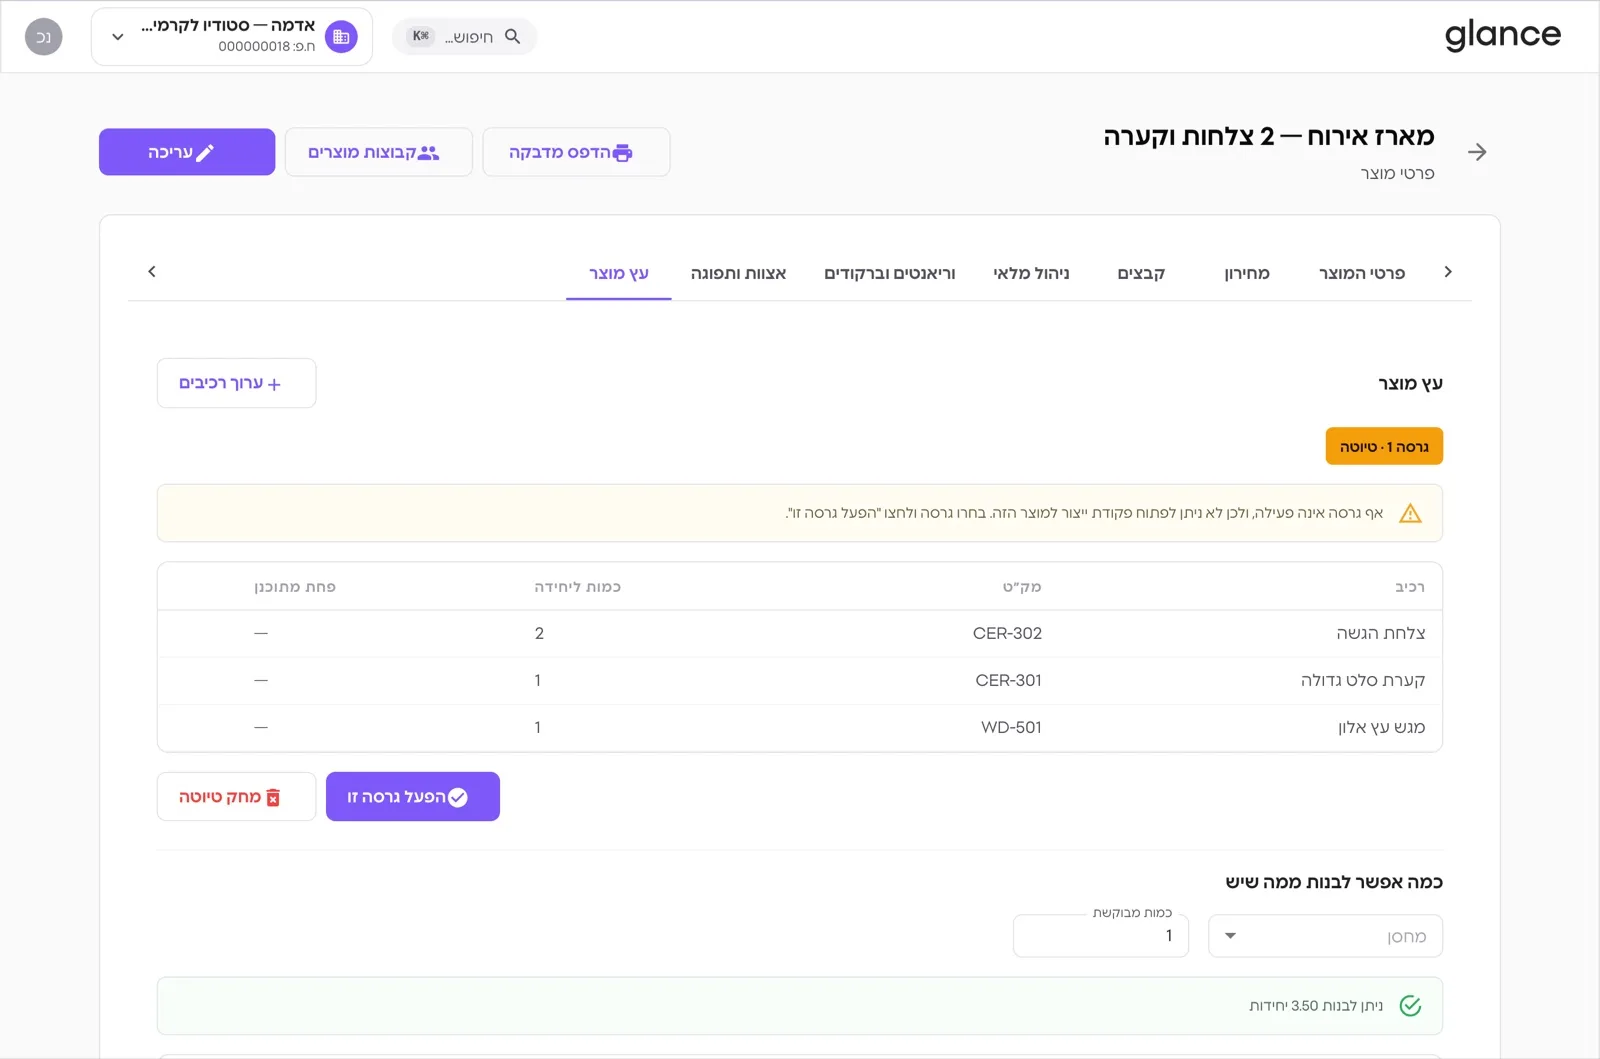This screenshot has width=1600, height=1059.
Task: Open קבוצות מוצרים product groups
Action: coord(378,152)
